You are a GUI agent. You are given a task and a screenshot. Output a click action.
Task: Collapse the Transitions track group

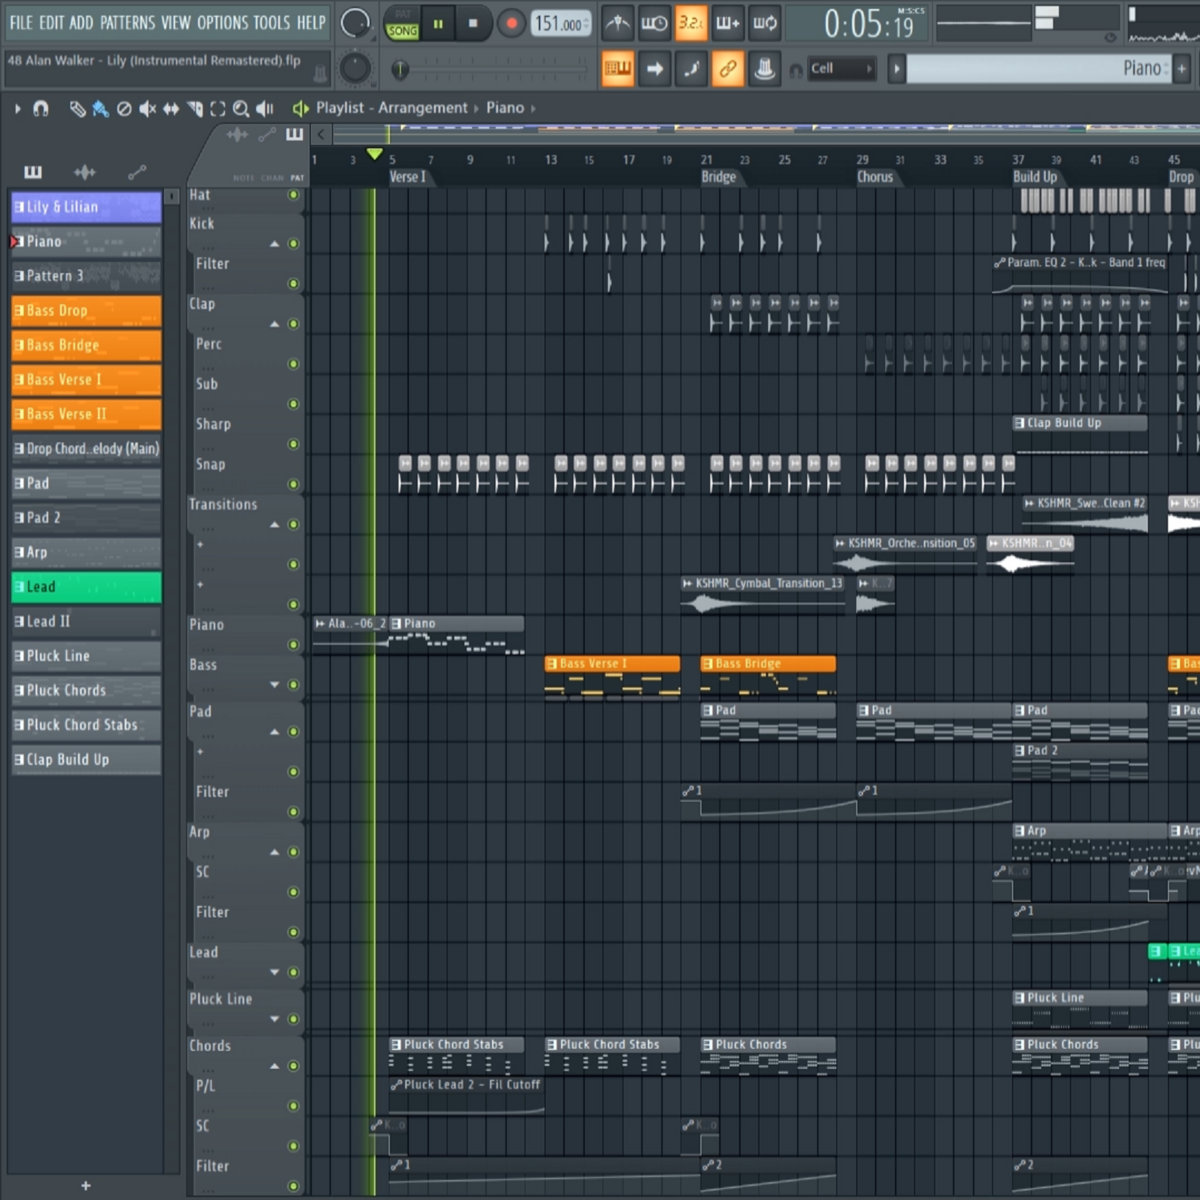(x=274, y=525)
